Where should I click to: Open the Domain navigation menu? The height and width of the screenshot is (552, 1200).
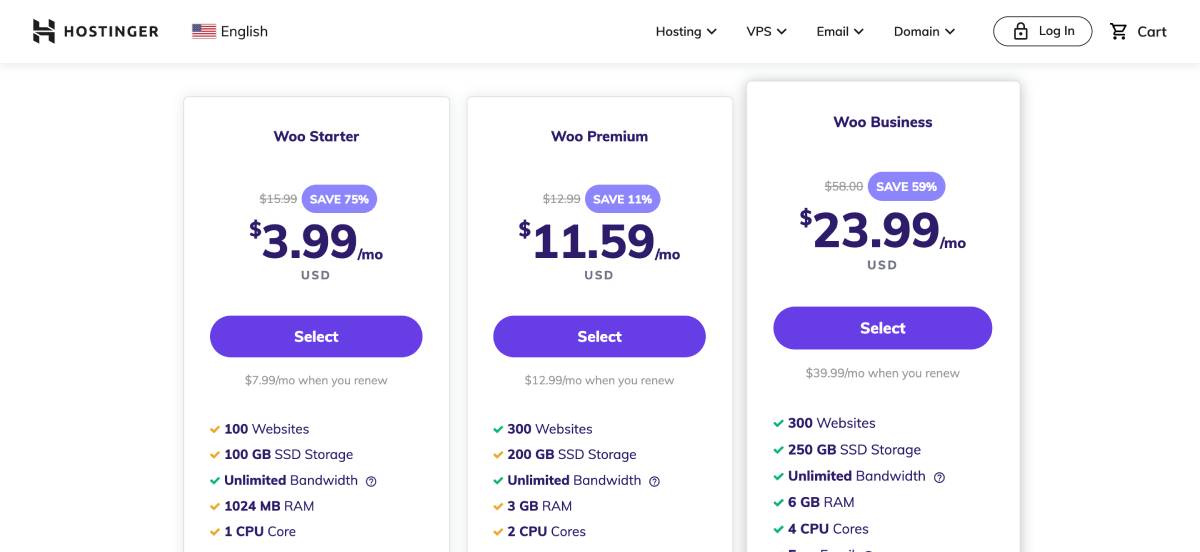pos(924,31)
